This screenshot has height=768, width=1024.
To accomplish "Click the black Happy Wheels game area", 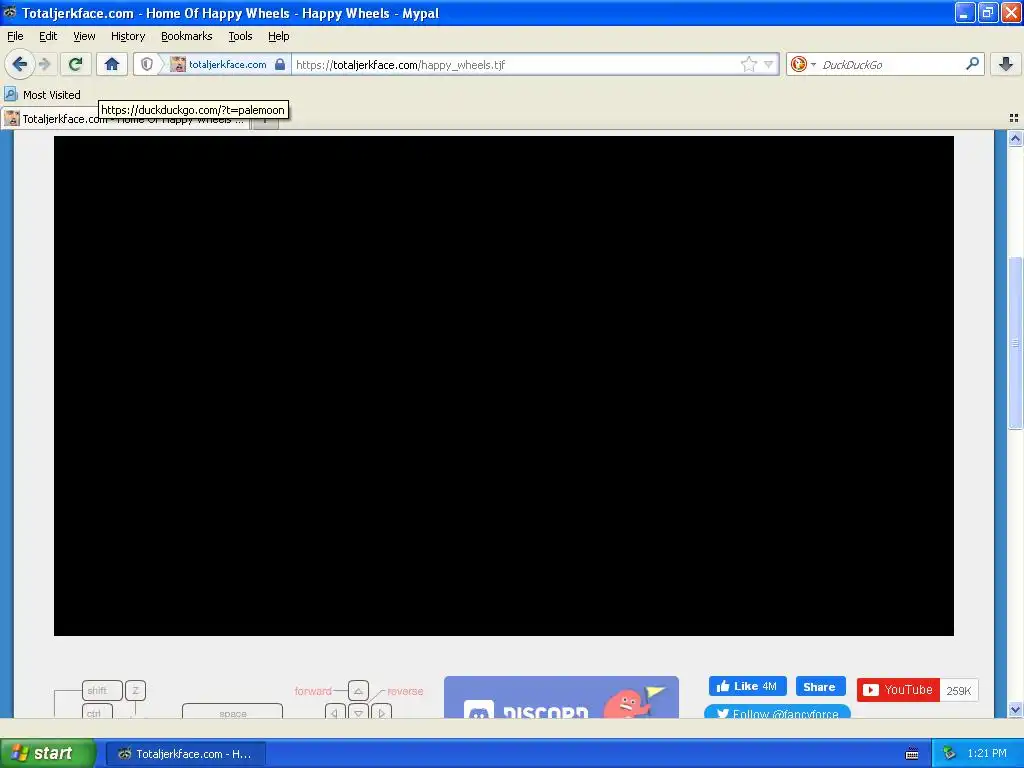I will coord(504,385).
